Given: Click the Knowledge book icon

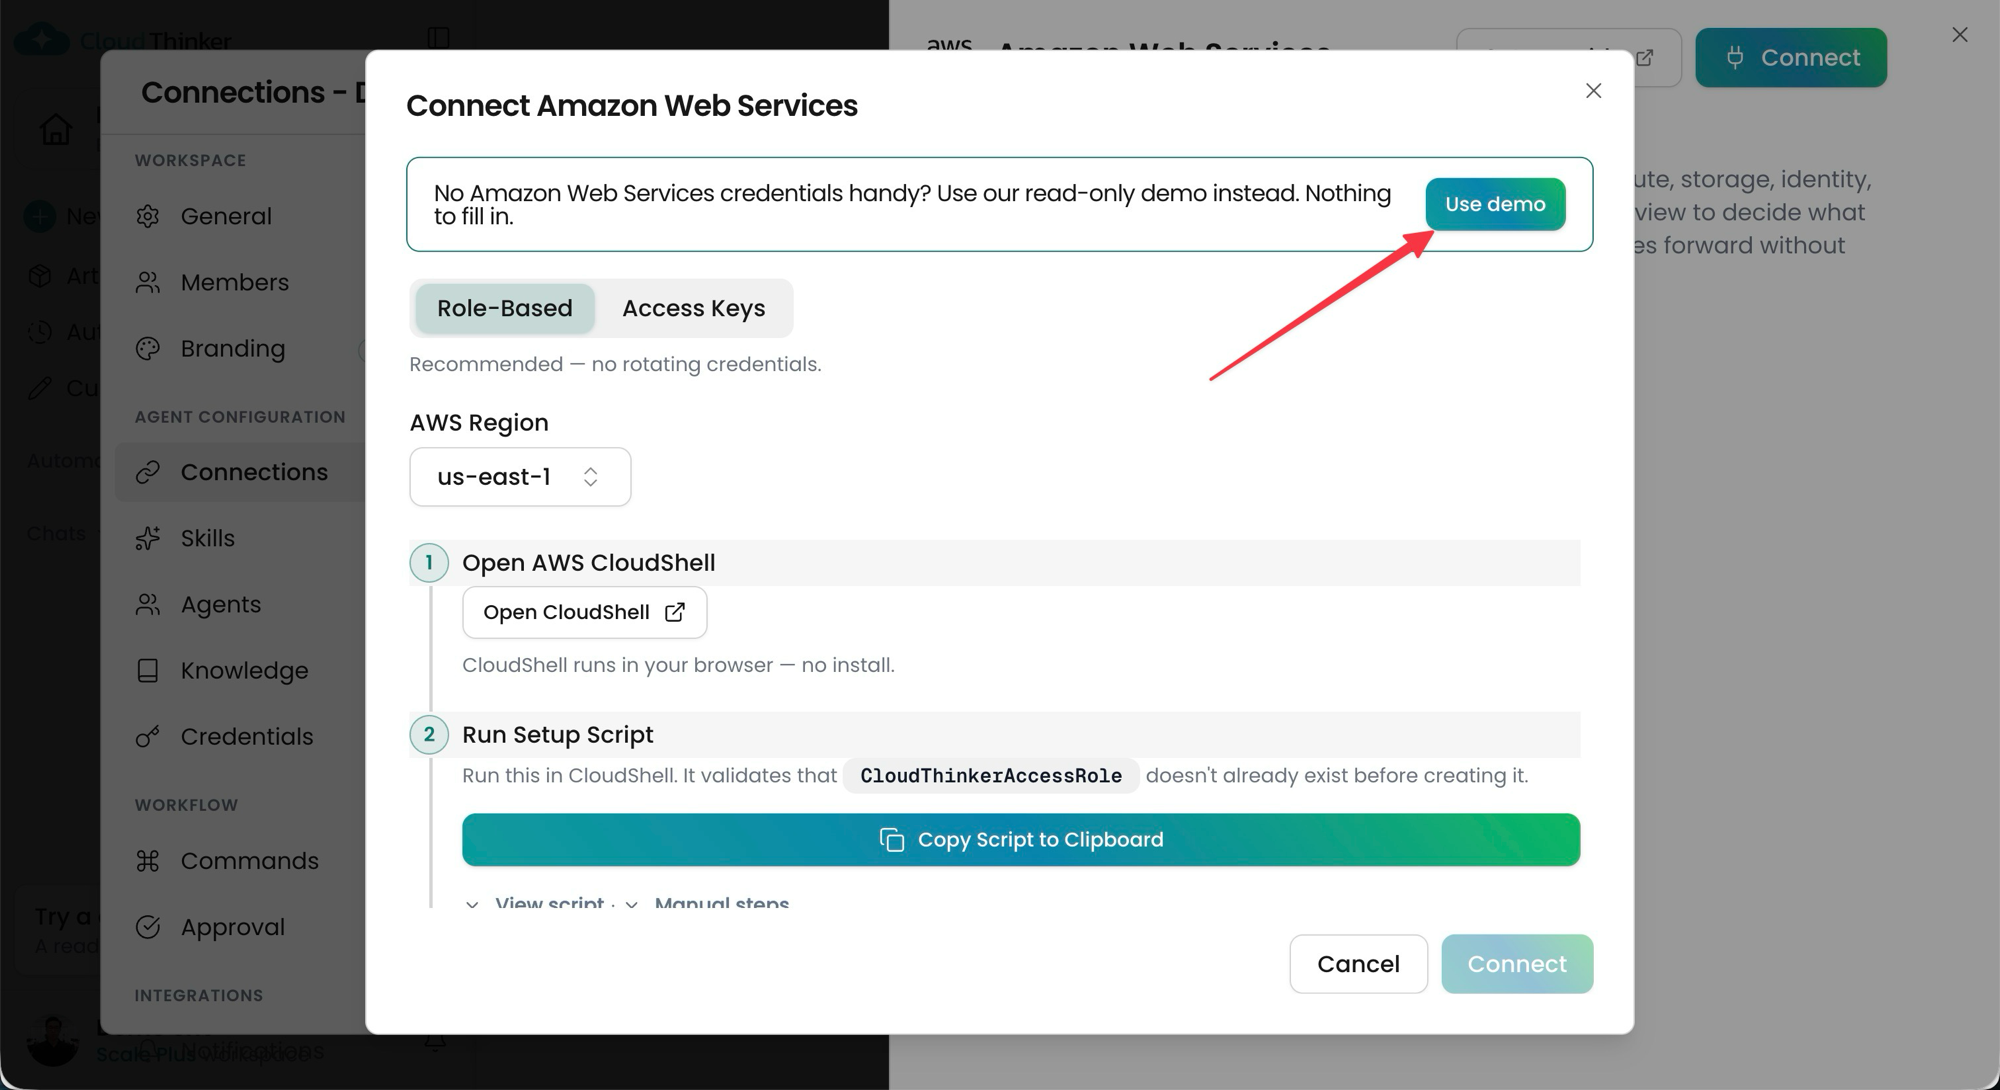Looking at the screenshot, I should 148,670.
